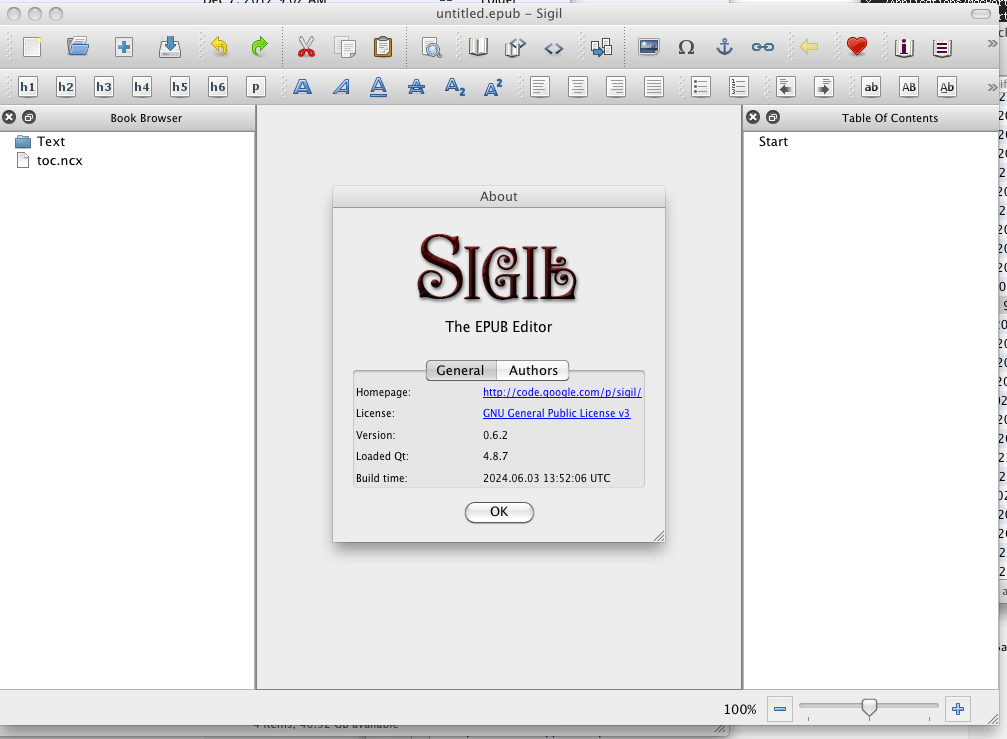Cut with the red scissors icon
Image resolution: width=1007 pixels, height=739 pixels.
pyautogui.click(x=306, y=47)
